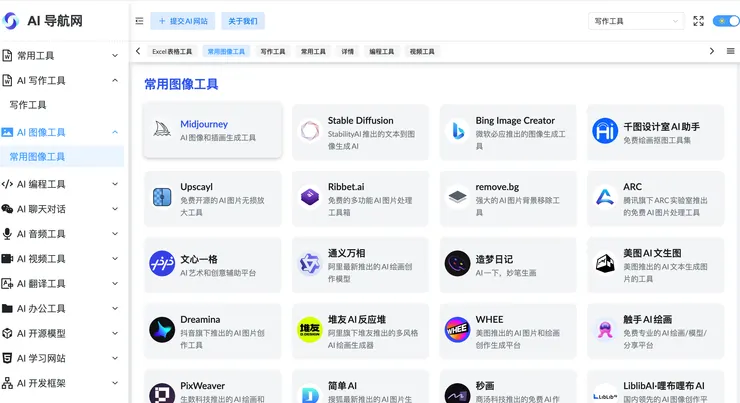Move tabs right with the forward arrow
The image size is (740, 403).
712,51
